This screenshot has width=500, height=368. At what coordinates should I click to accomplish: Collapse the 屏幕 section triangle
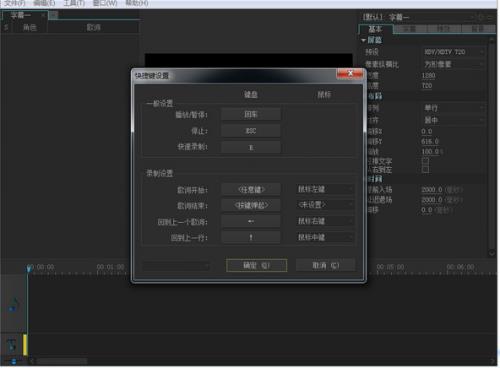(x=363, y=40)
